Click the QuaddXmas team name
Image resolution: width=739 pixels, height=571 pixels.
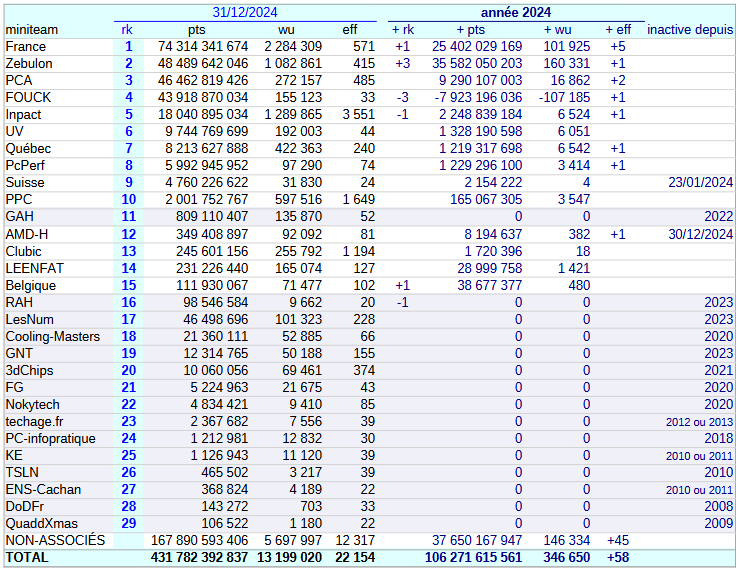[x=41, y=523]
